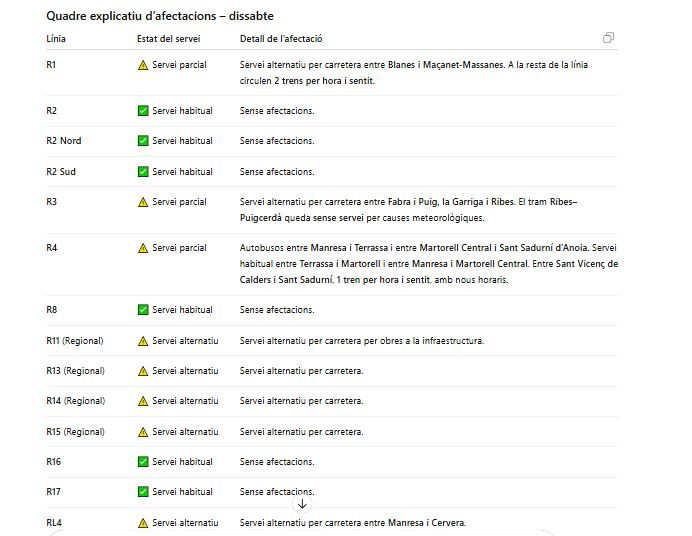Click the R17 line label
The height and width of the screenshot is (536, 692).
(54, 492)
